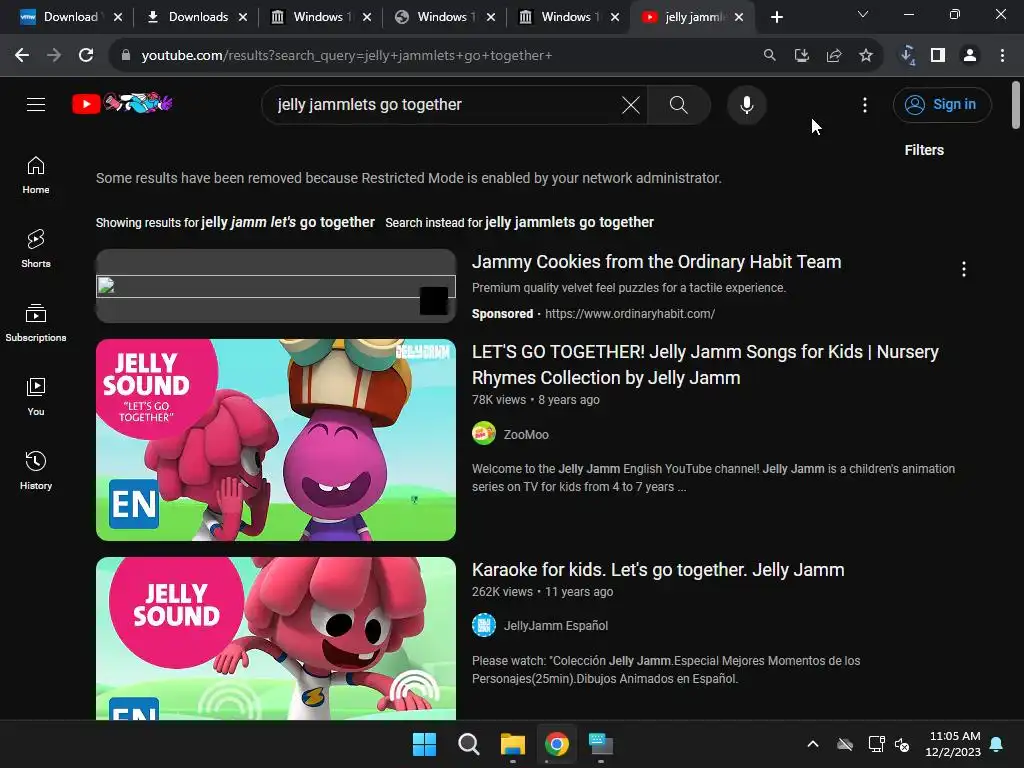Viewport: 1024px width, 768px height.
Task: Open JellyJamm Español channel name
Action: click(556, 626)
